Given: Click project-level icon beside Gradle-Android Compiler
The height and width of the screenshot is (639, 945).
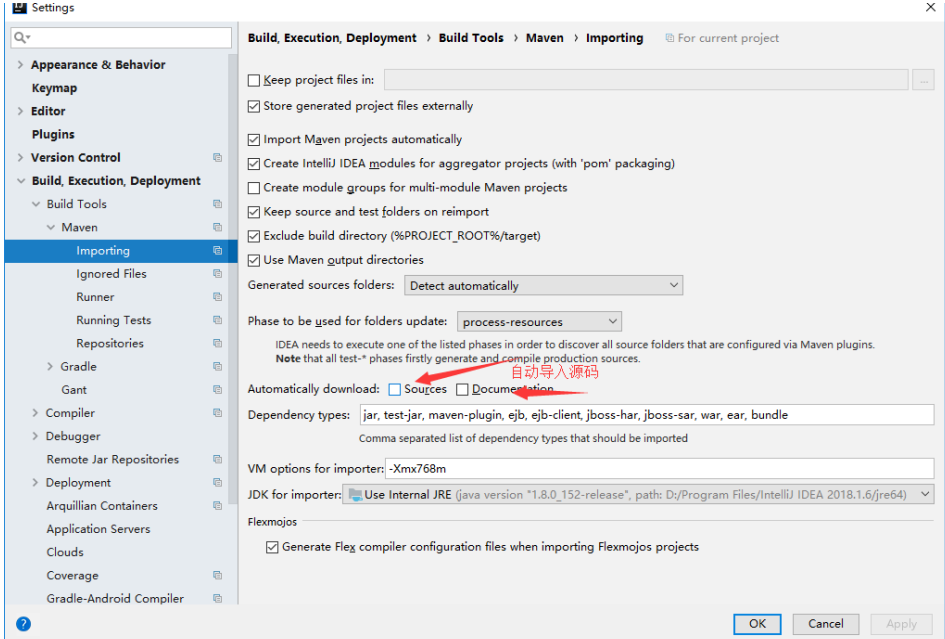Looking at the screenshot, I should coord(218,599).
